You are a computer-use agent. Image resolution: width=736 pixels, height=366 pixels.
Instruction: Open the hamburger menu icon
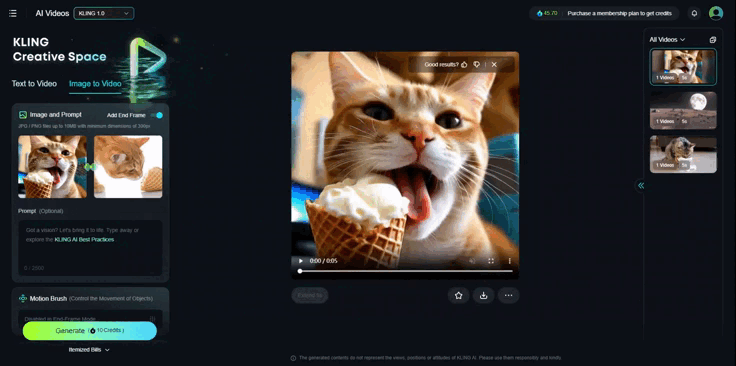click(x=13, y=13)
